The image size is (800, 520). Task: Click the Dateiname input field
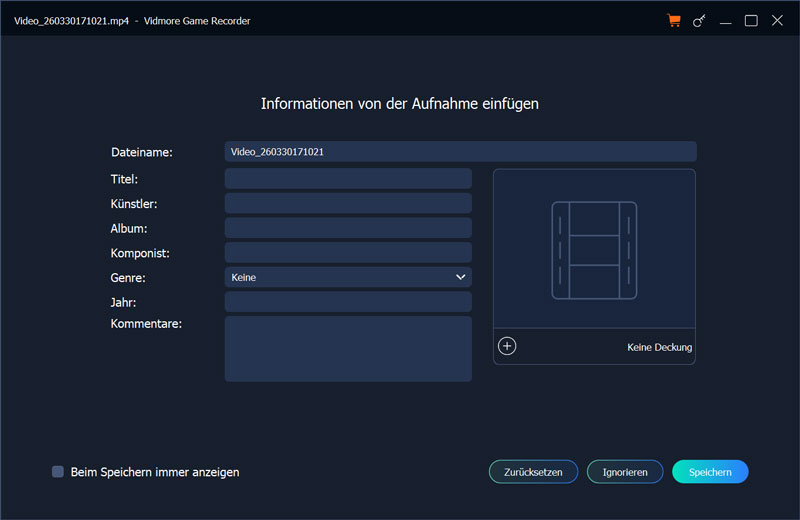point(460,152)
